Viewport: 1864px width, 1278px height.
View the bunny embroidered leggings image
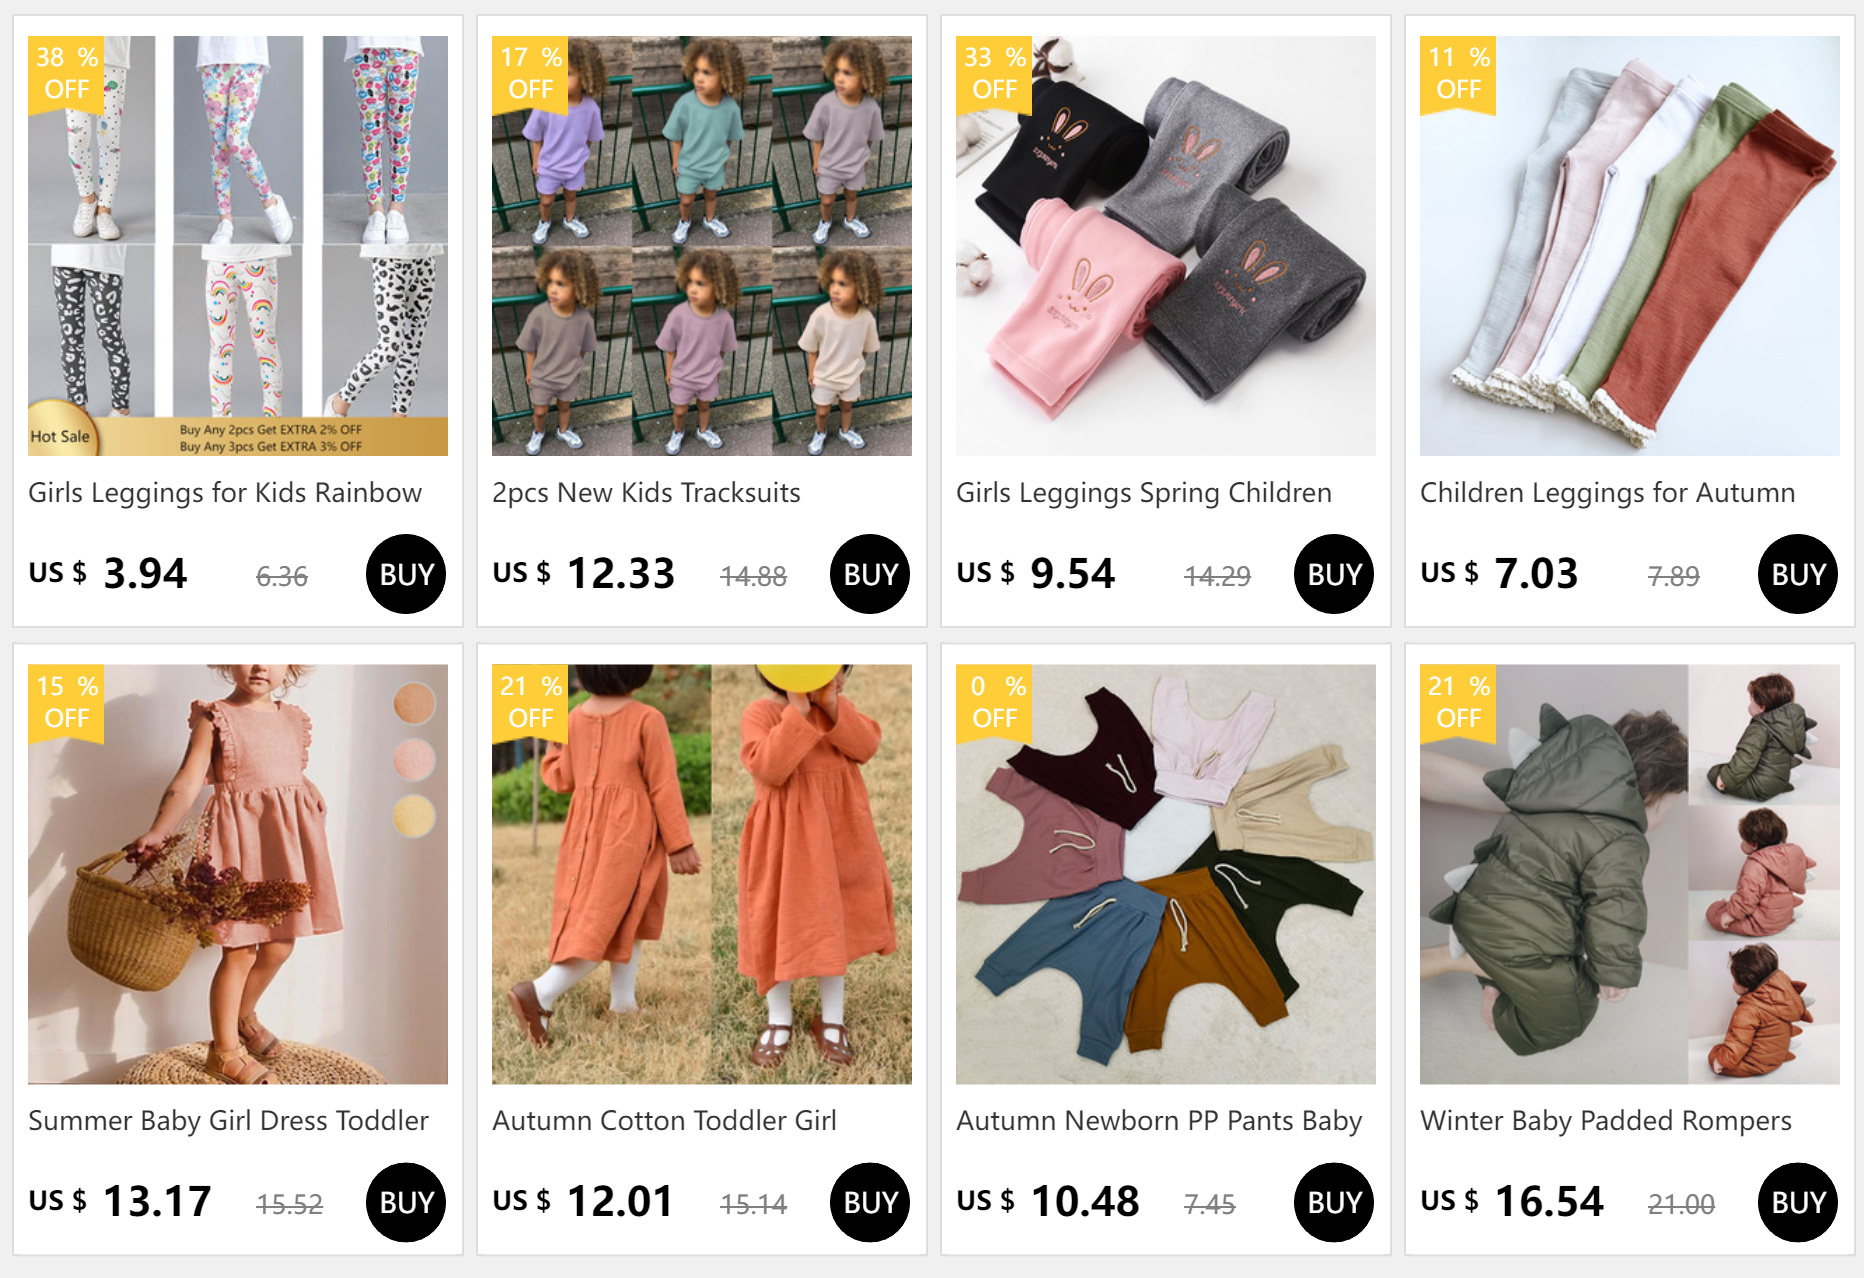[1166, 246]
